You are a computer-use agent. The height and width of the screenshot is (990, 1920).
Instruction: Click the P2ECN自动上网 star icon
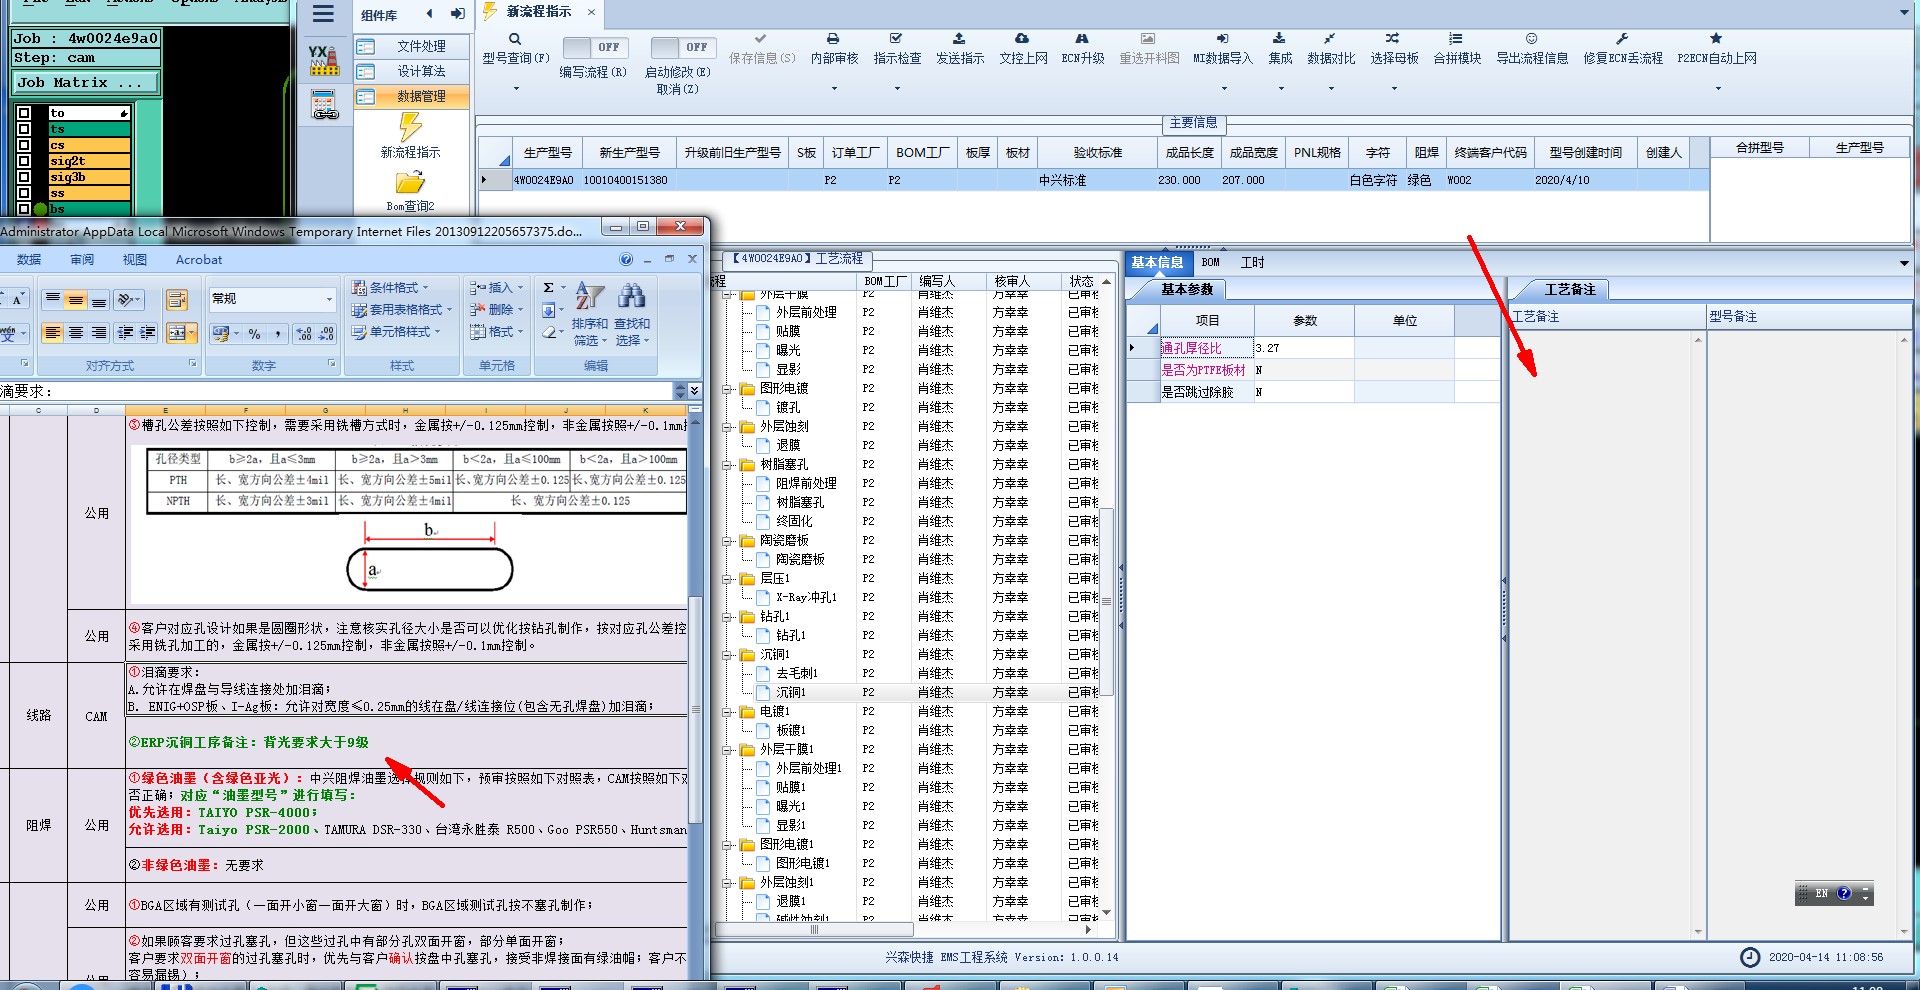click(1716, 39)
